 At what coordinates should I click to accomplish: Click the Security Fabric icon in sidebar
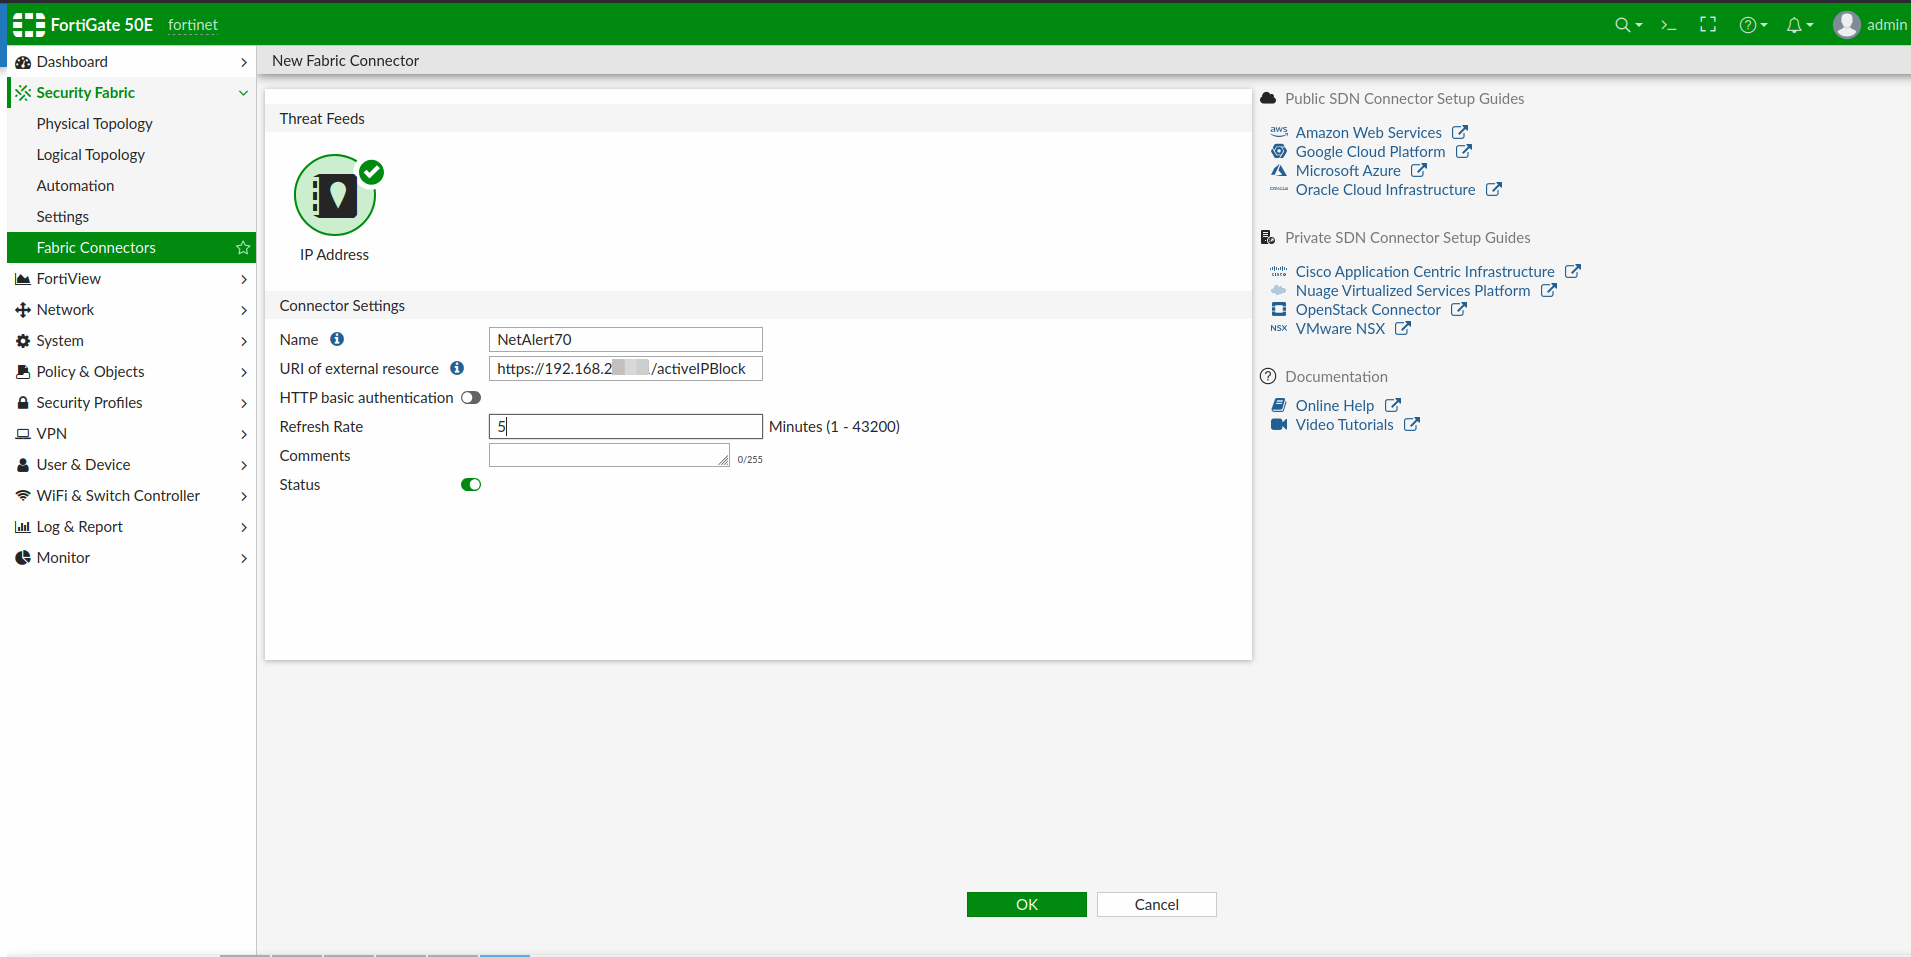(x=23, y=93)
